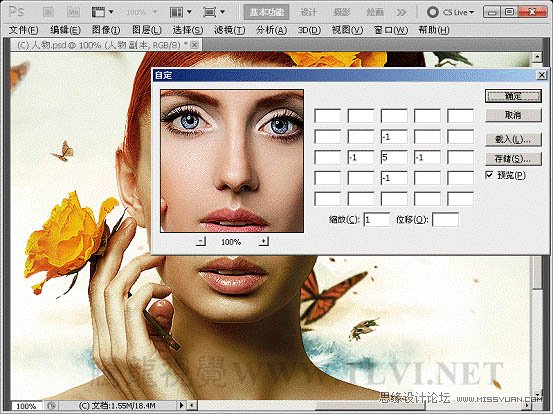
Task: Click the 缩放(C) scale input field
Action: 377,220
